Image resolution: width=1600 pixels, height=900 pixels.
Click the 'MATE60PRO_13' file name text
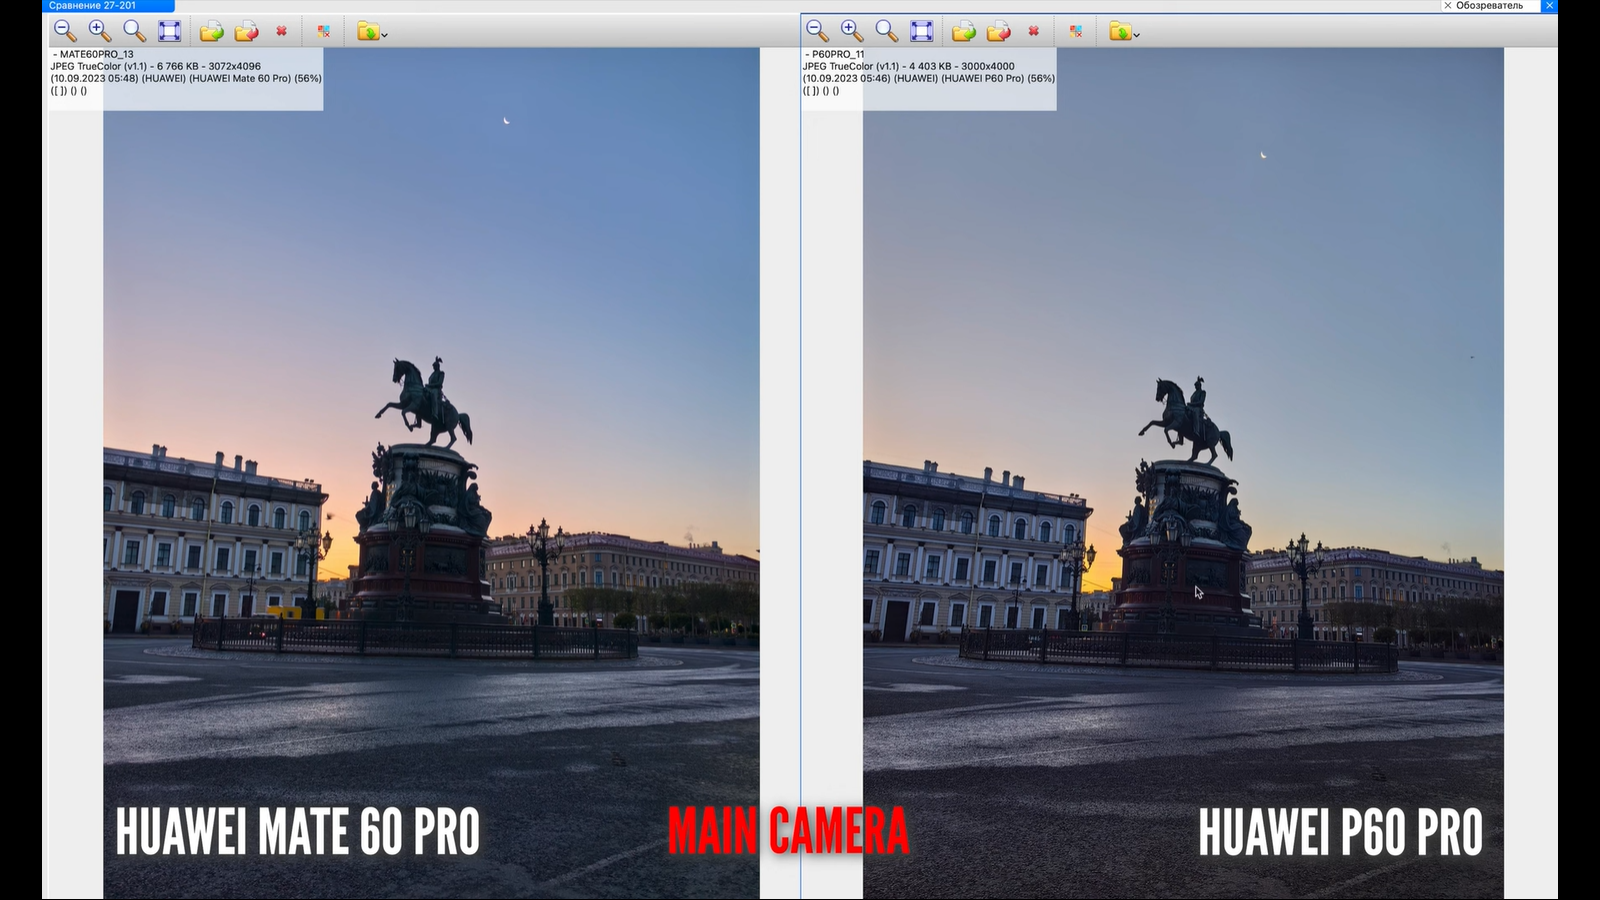(96, 55)
